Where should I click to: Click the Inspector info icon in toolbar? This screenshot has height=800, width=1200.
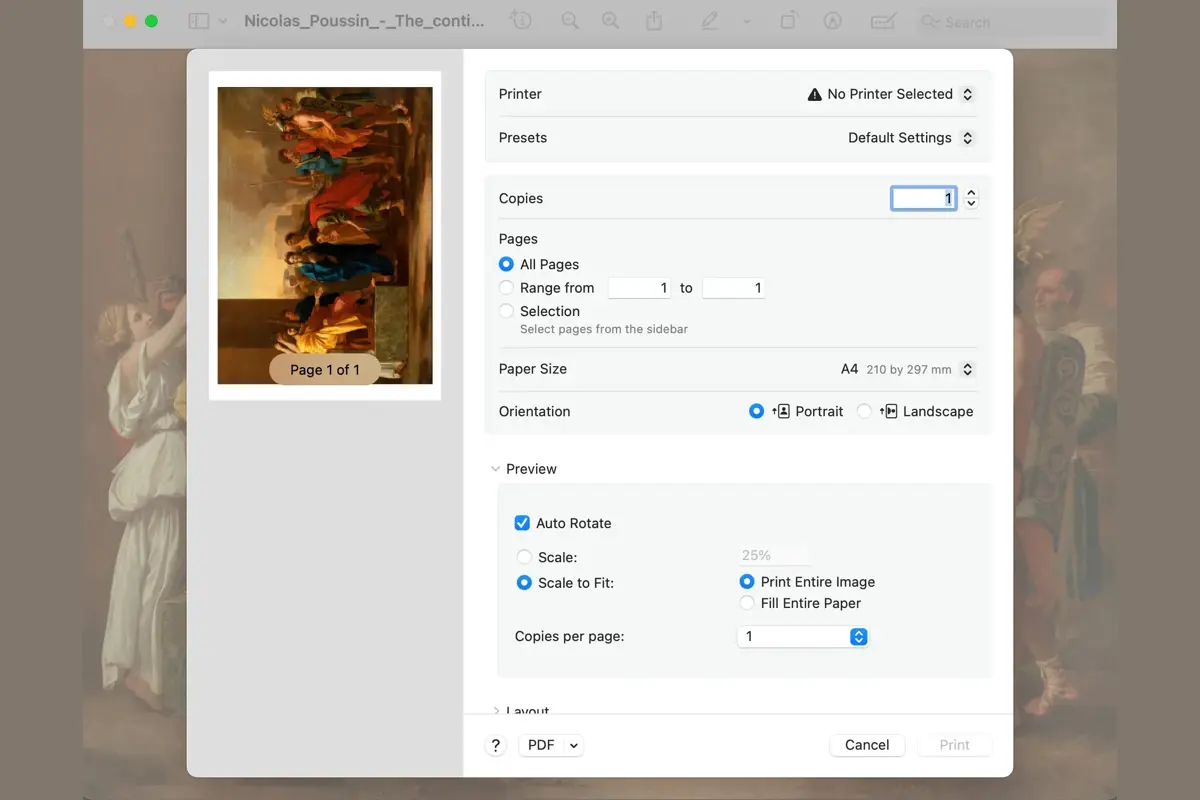click(x=521, y=20)
